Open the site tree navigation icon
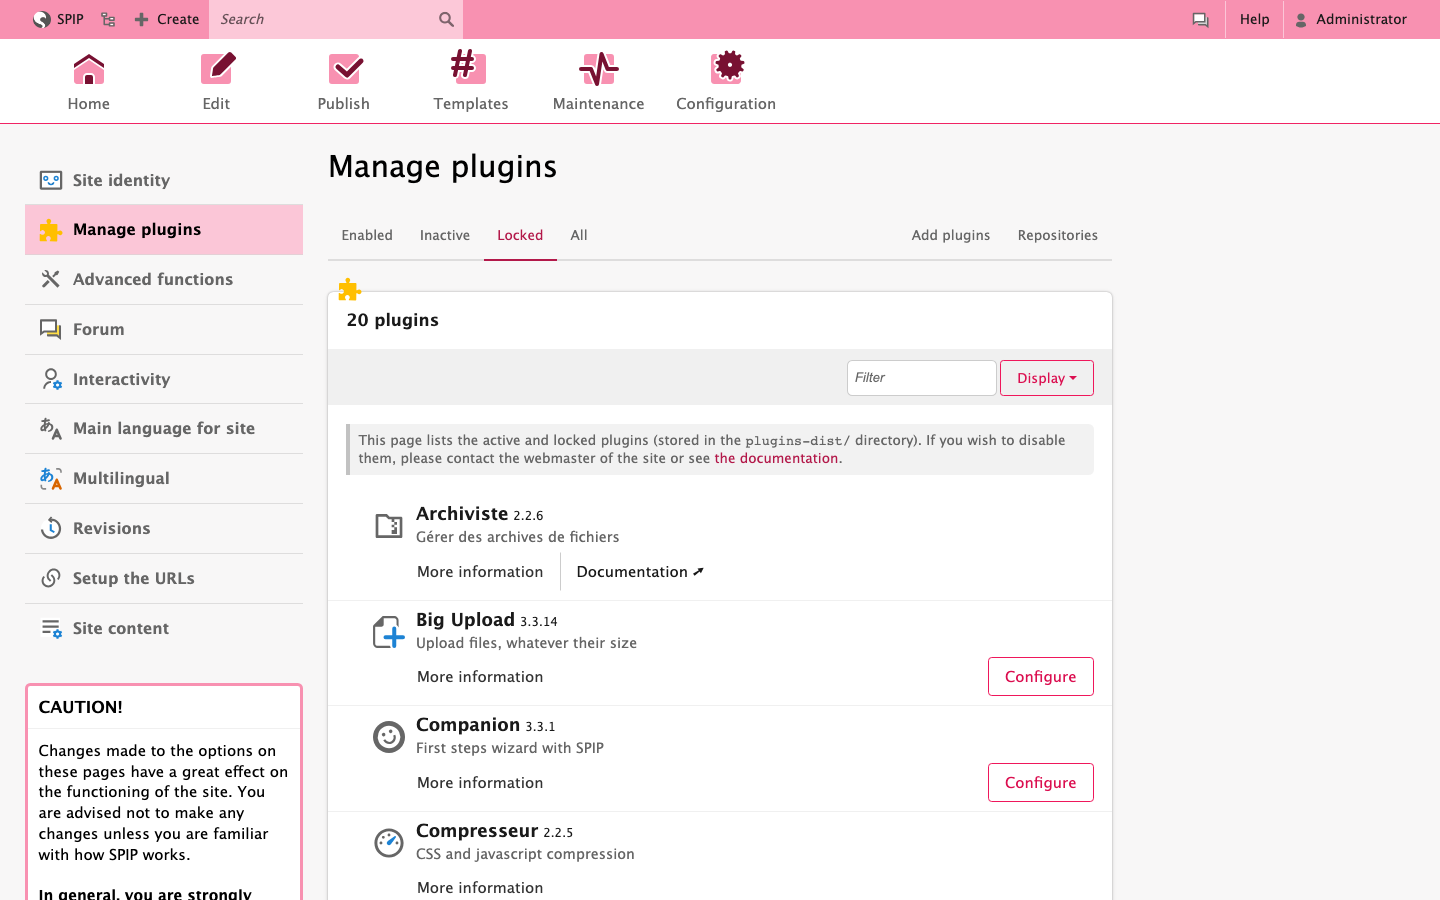Screen dimensions: 1440x900 pos(108,19)
